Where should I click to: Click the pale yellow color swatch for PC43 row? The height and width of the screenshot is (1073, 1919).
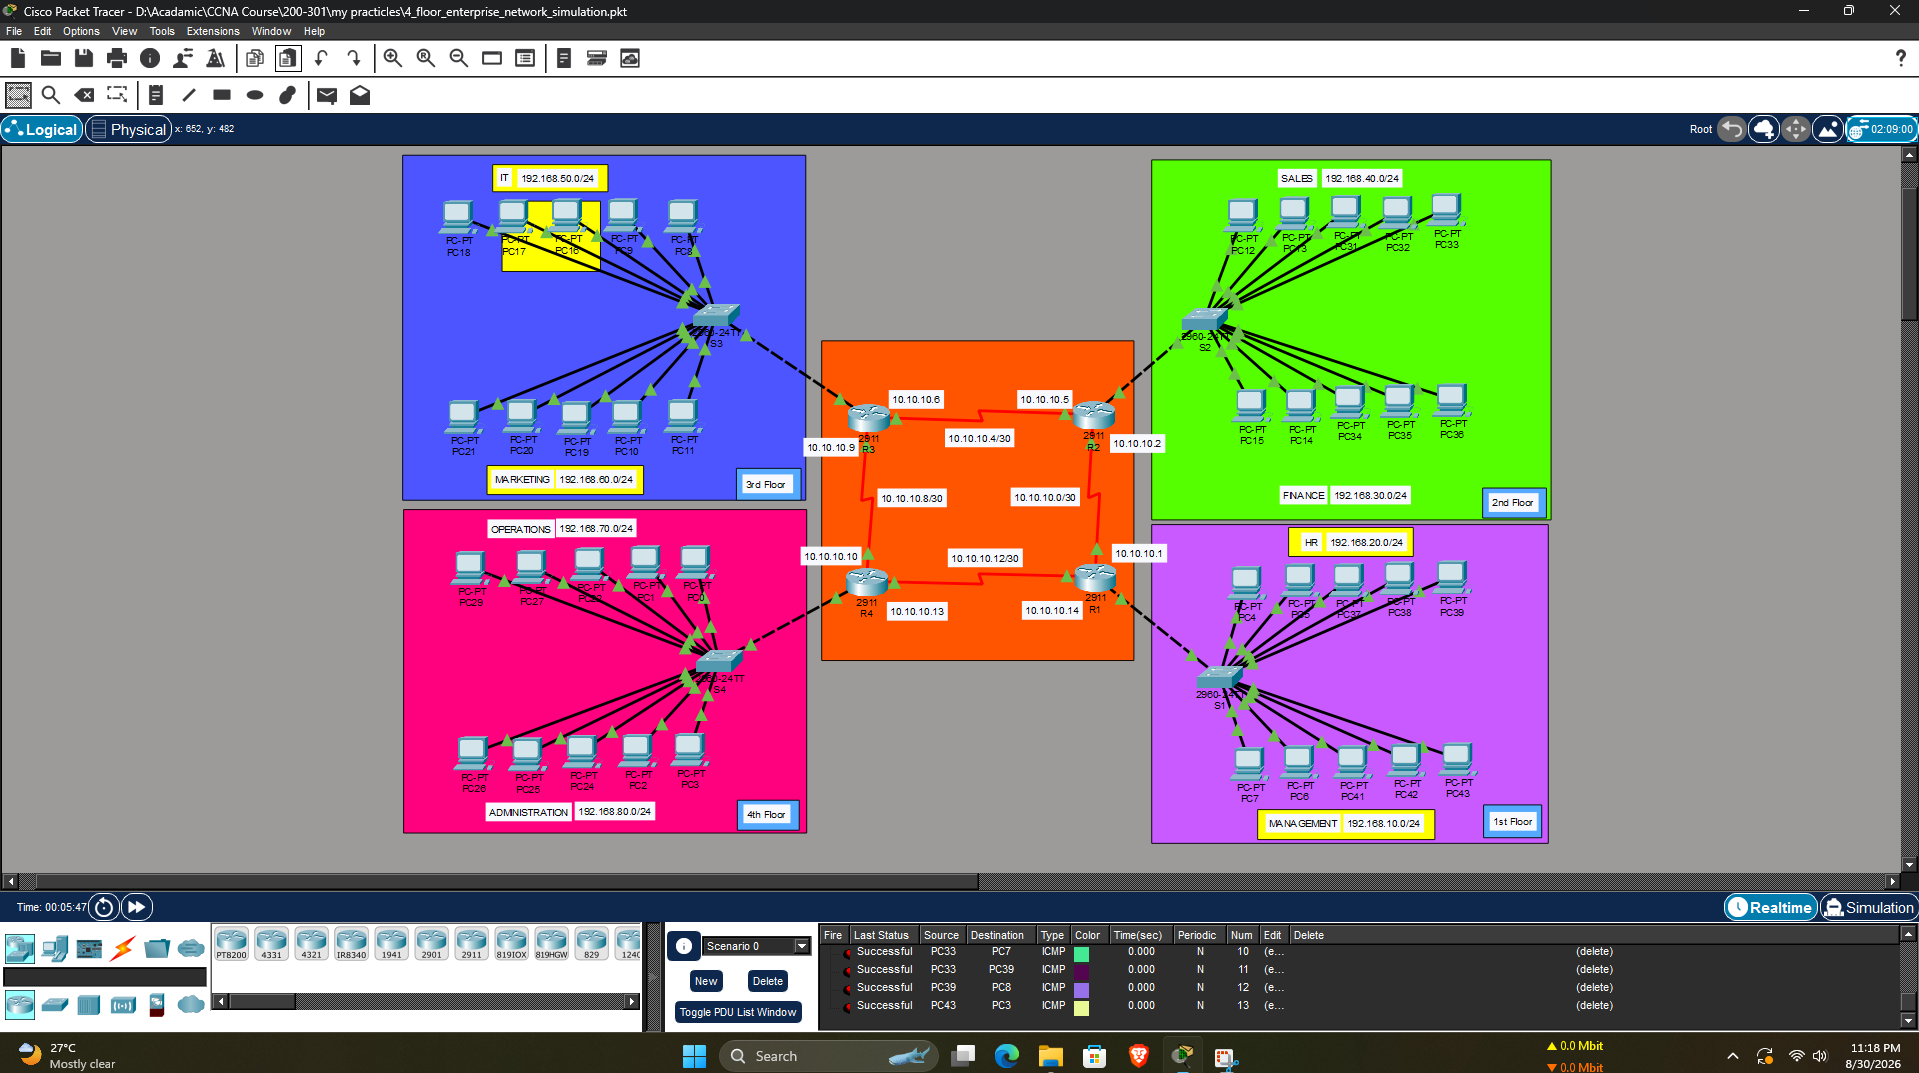coord(1082,1007)
